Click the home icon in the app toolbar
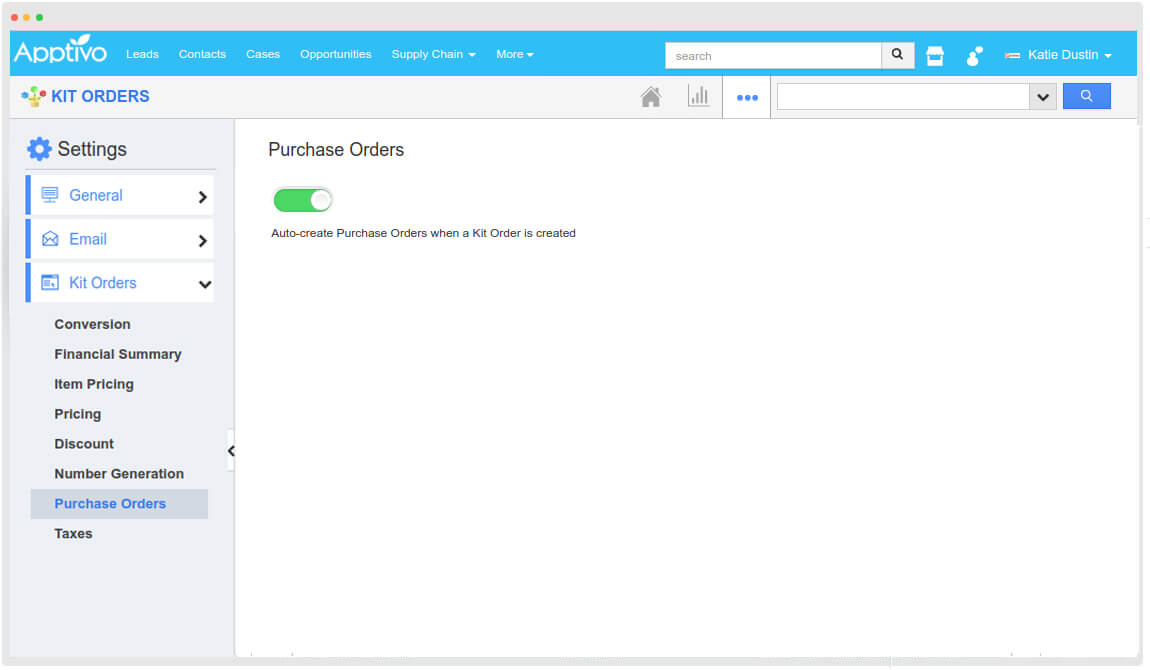1150x670 pixels. 651,96
